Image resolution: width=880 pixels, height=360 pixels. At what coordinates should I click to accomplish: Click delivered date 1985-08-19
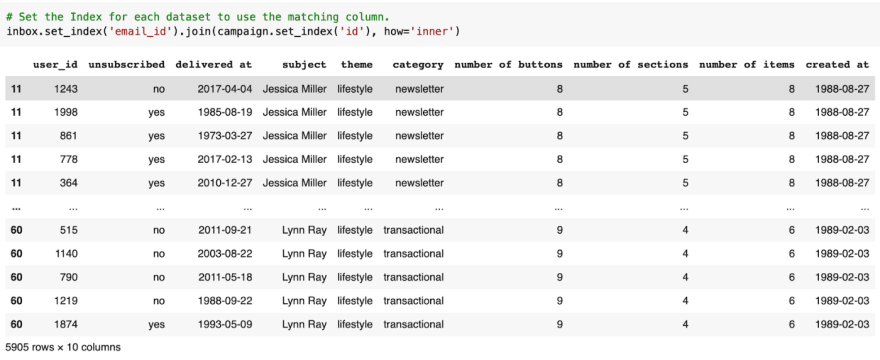click(x=225, y=112)
